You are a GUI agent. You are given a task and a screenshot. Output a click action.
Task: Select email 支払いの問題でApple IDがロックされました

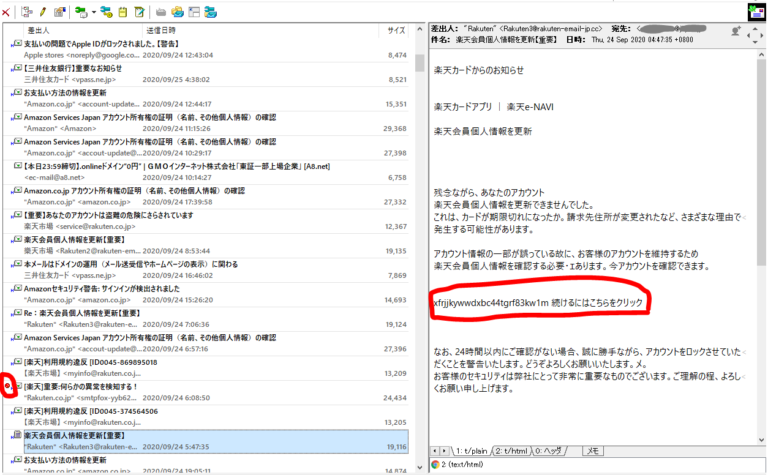click(x=208, y=49)
